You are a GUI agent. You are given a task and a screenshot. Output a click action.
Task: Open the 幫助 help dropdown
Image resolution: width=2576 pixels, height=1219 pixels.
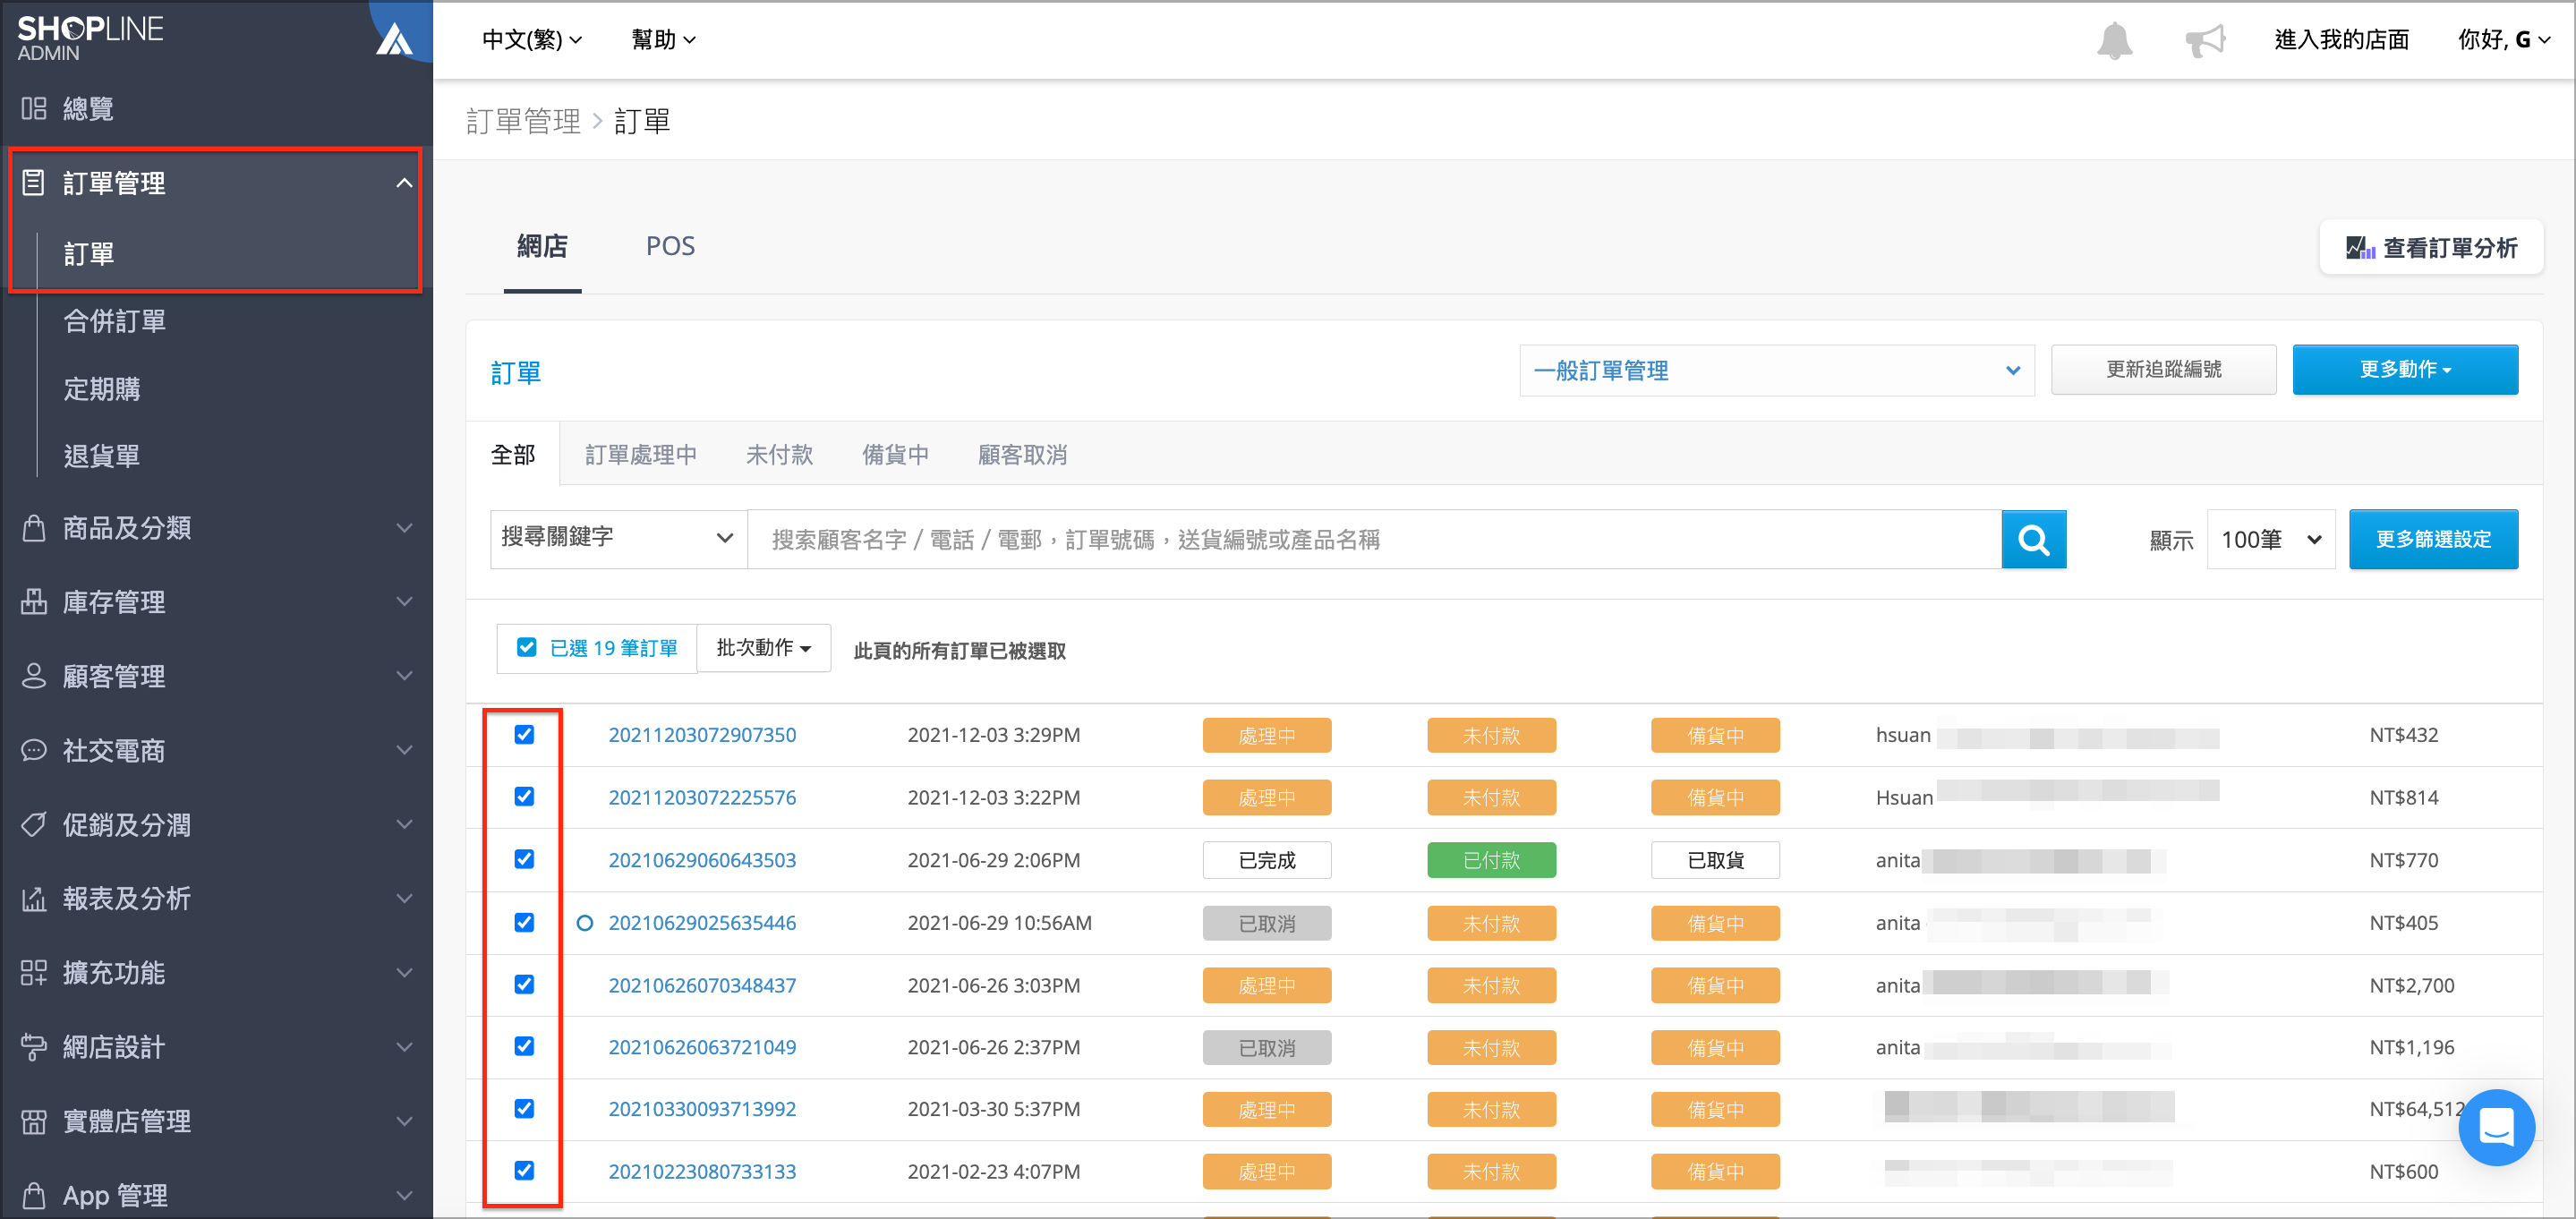coord(664,40)
